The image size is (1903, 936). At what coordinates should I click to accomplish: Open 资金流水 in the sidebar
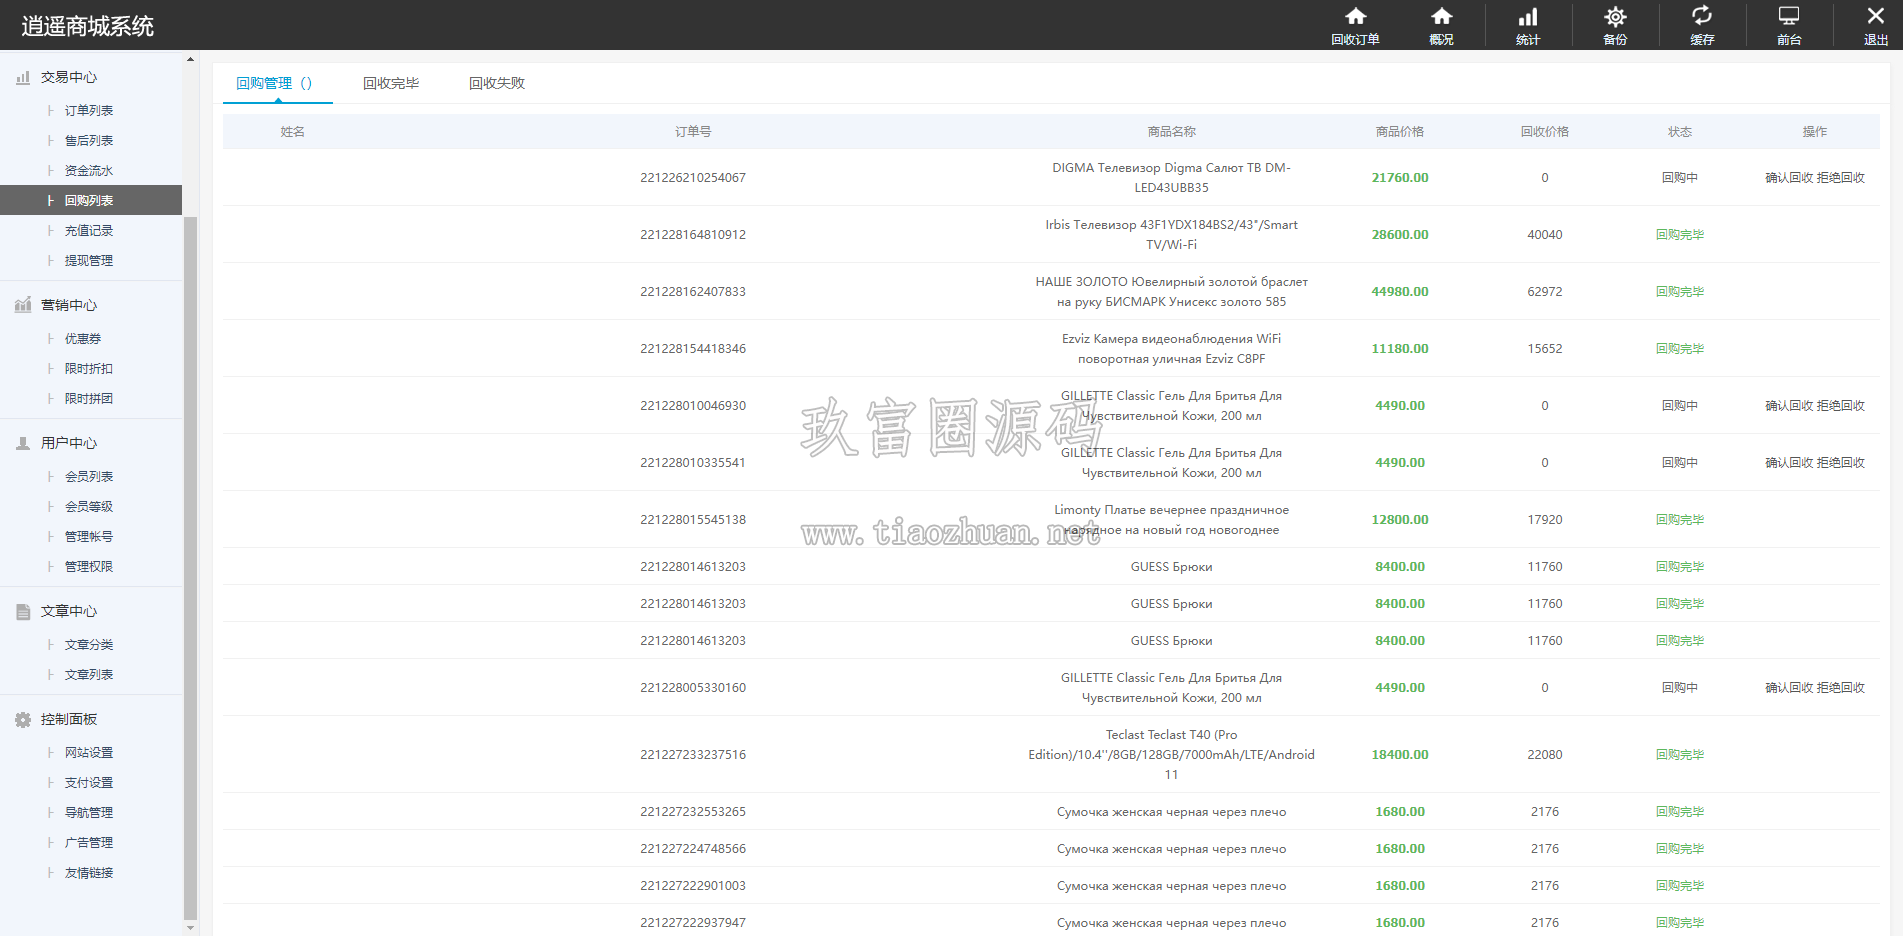89,170
